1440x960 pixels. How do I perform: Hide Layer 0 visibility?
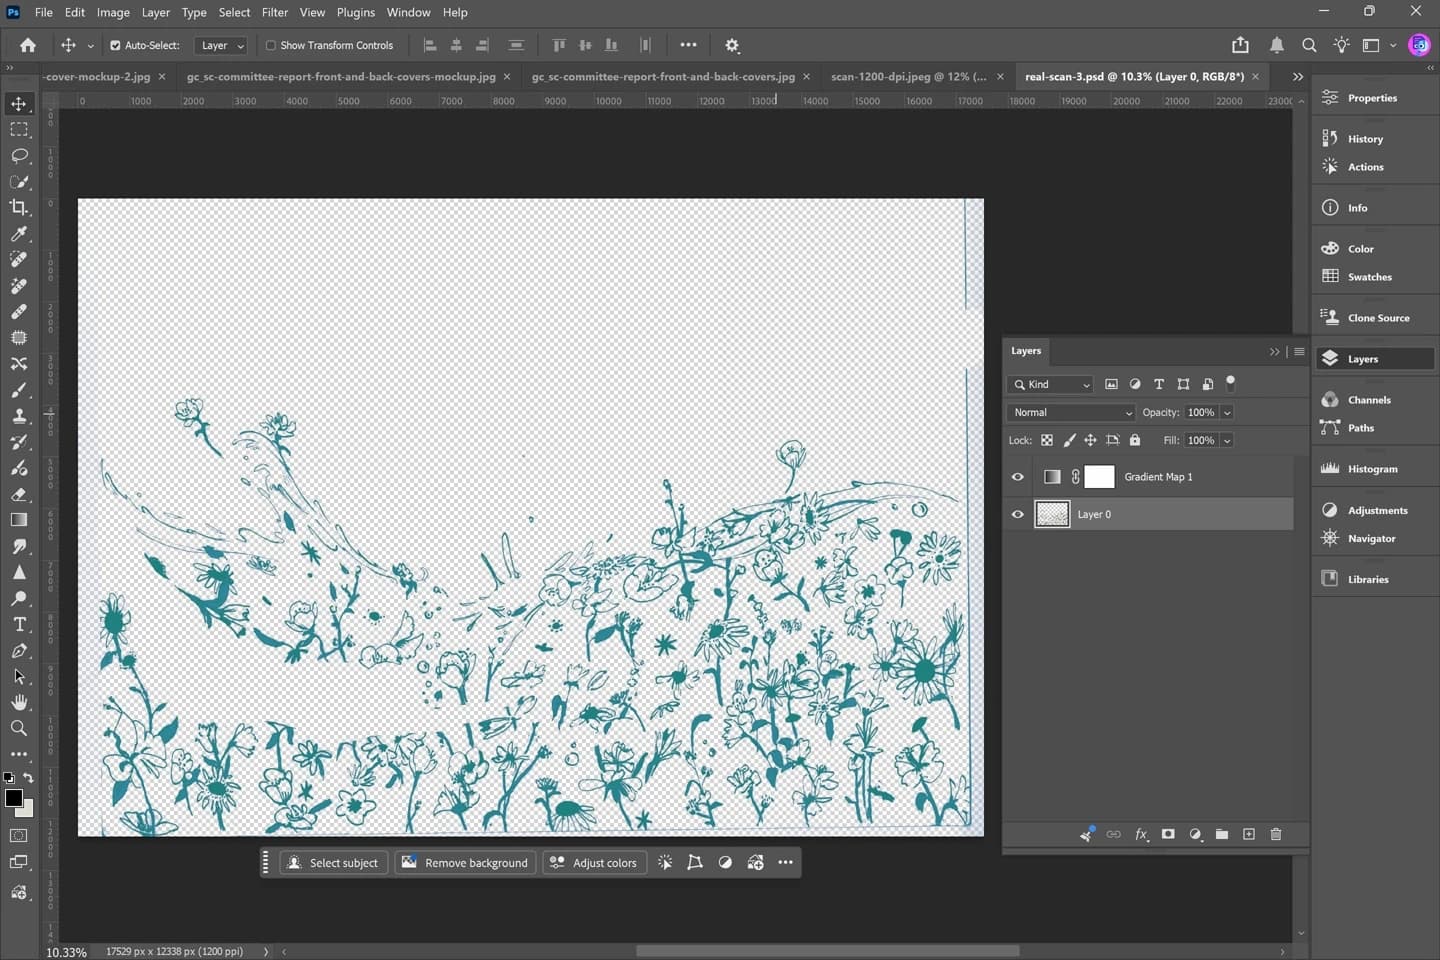click(1018, 514)
